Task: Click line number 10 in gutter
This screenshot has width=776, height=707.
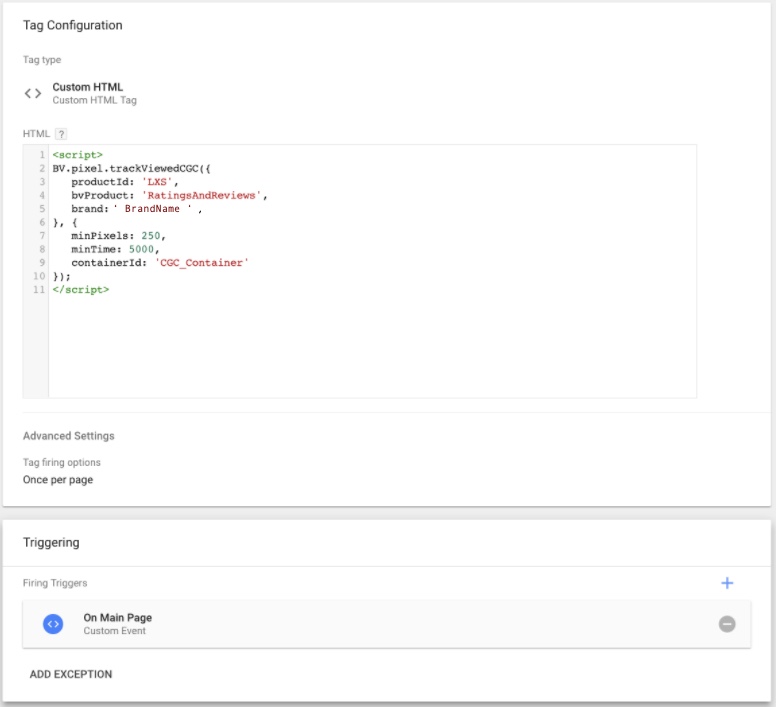Action: [39, 276]
